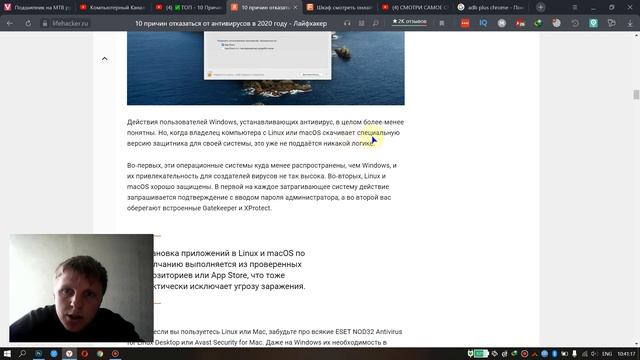
Task: Click the webcam overlay video
Action: (81, 288)
